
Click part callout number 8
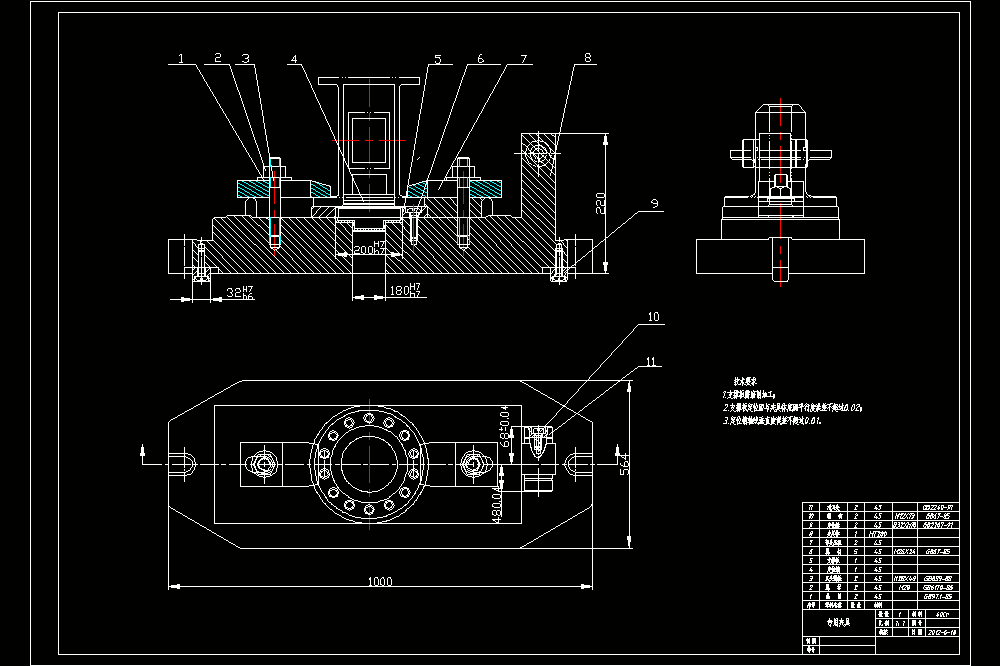click(587, 58)
